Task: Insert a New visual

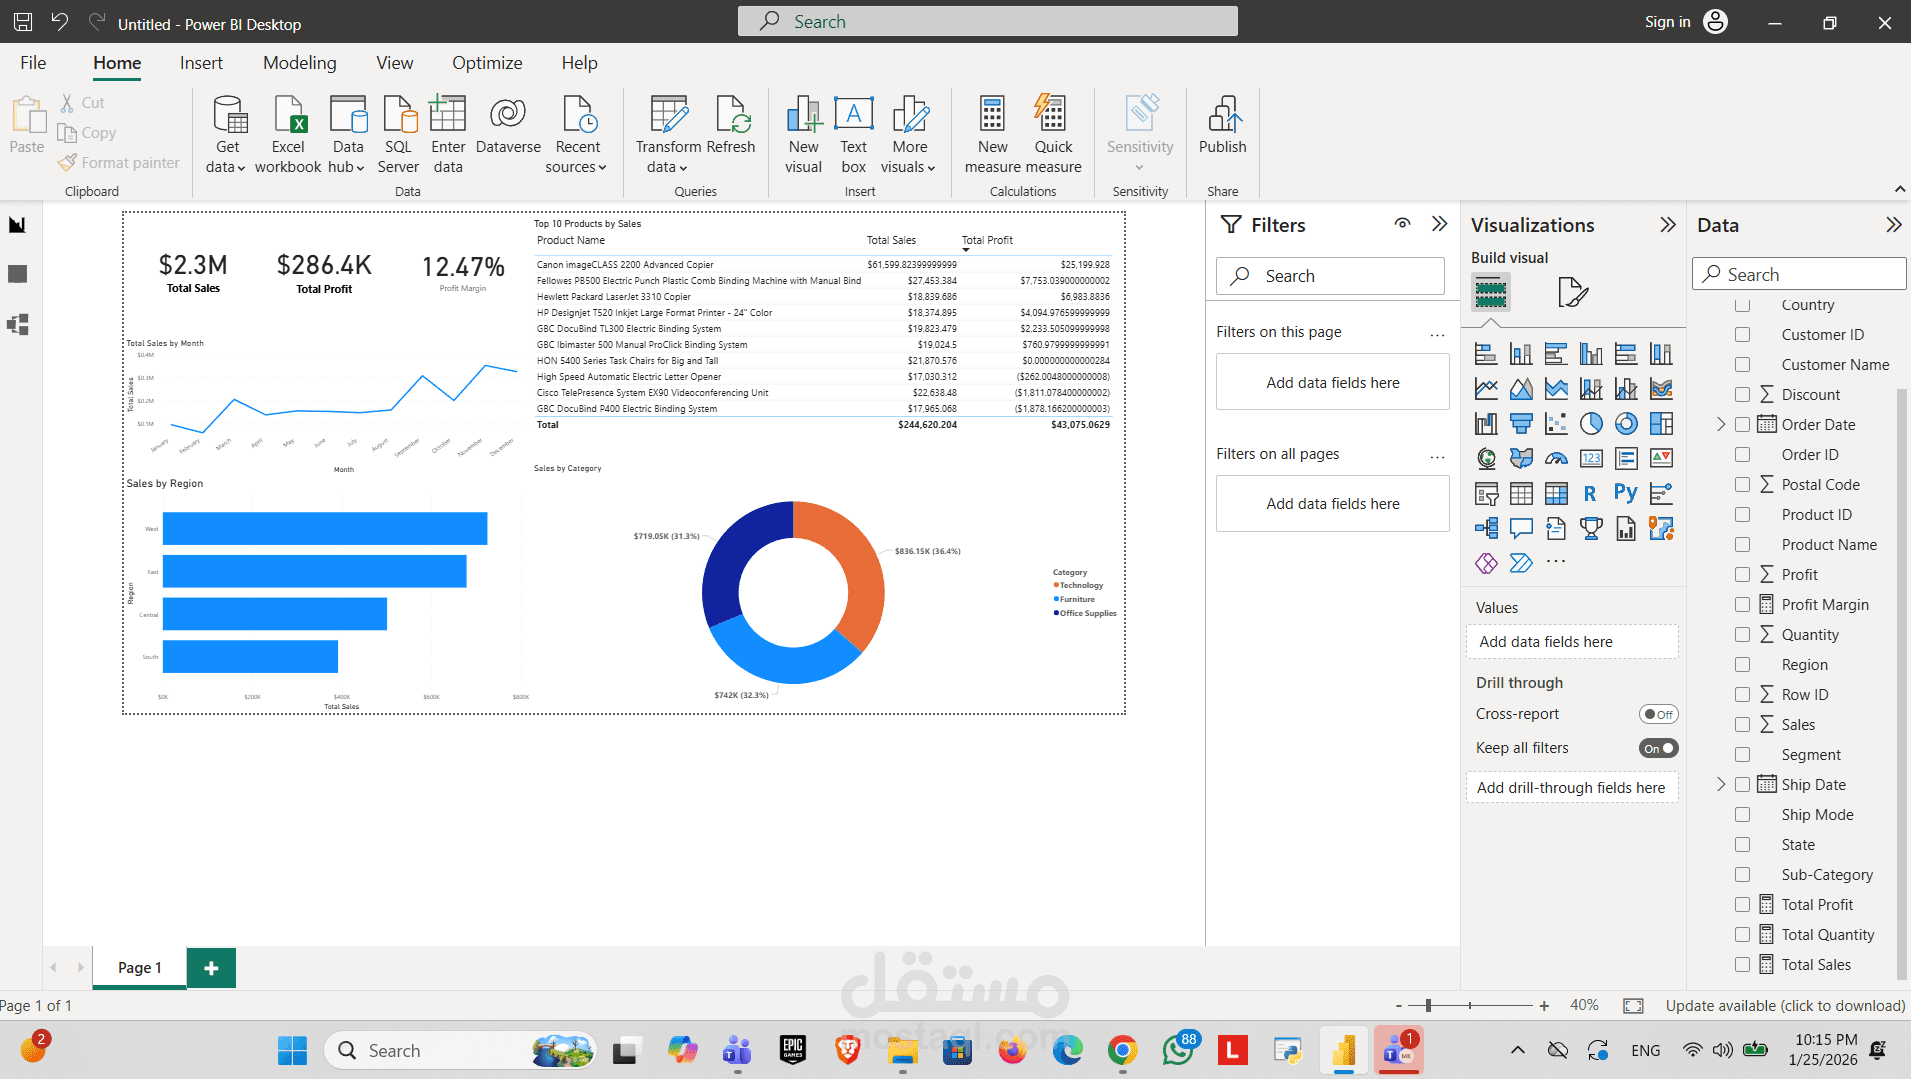Action: [803, 135]
